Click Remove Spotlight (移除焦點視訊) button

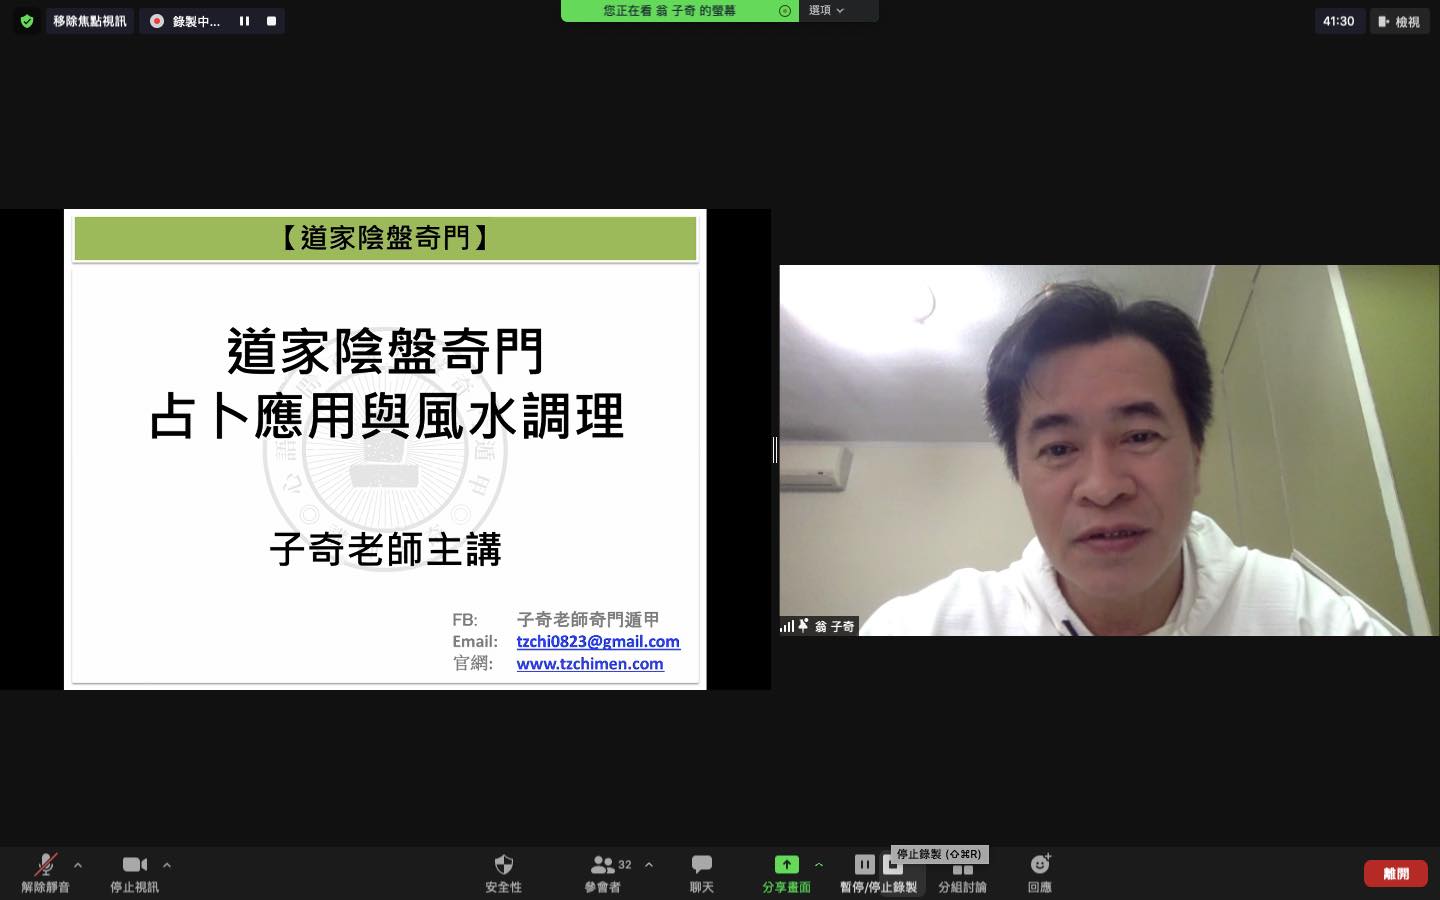click(x=90, y=21)
